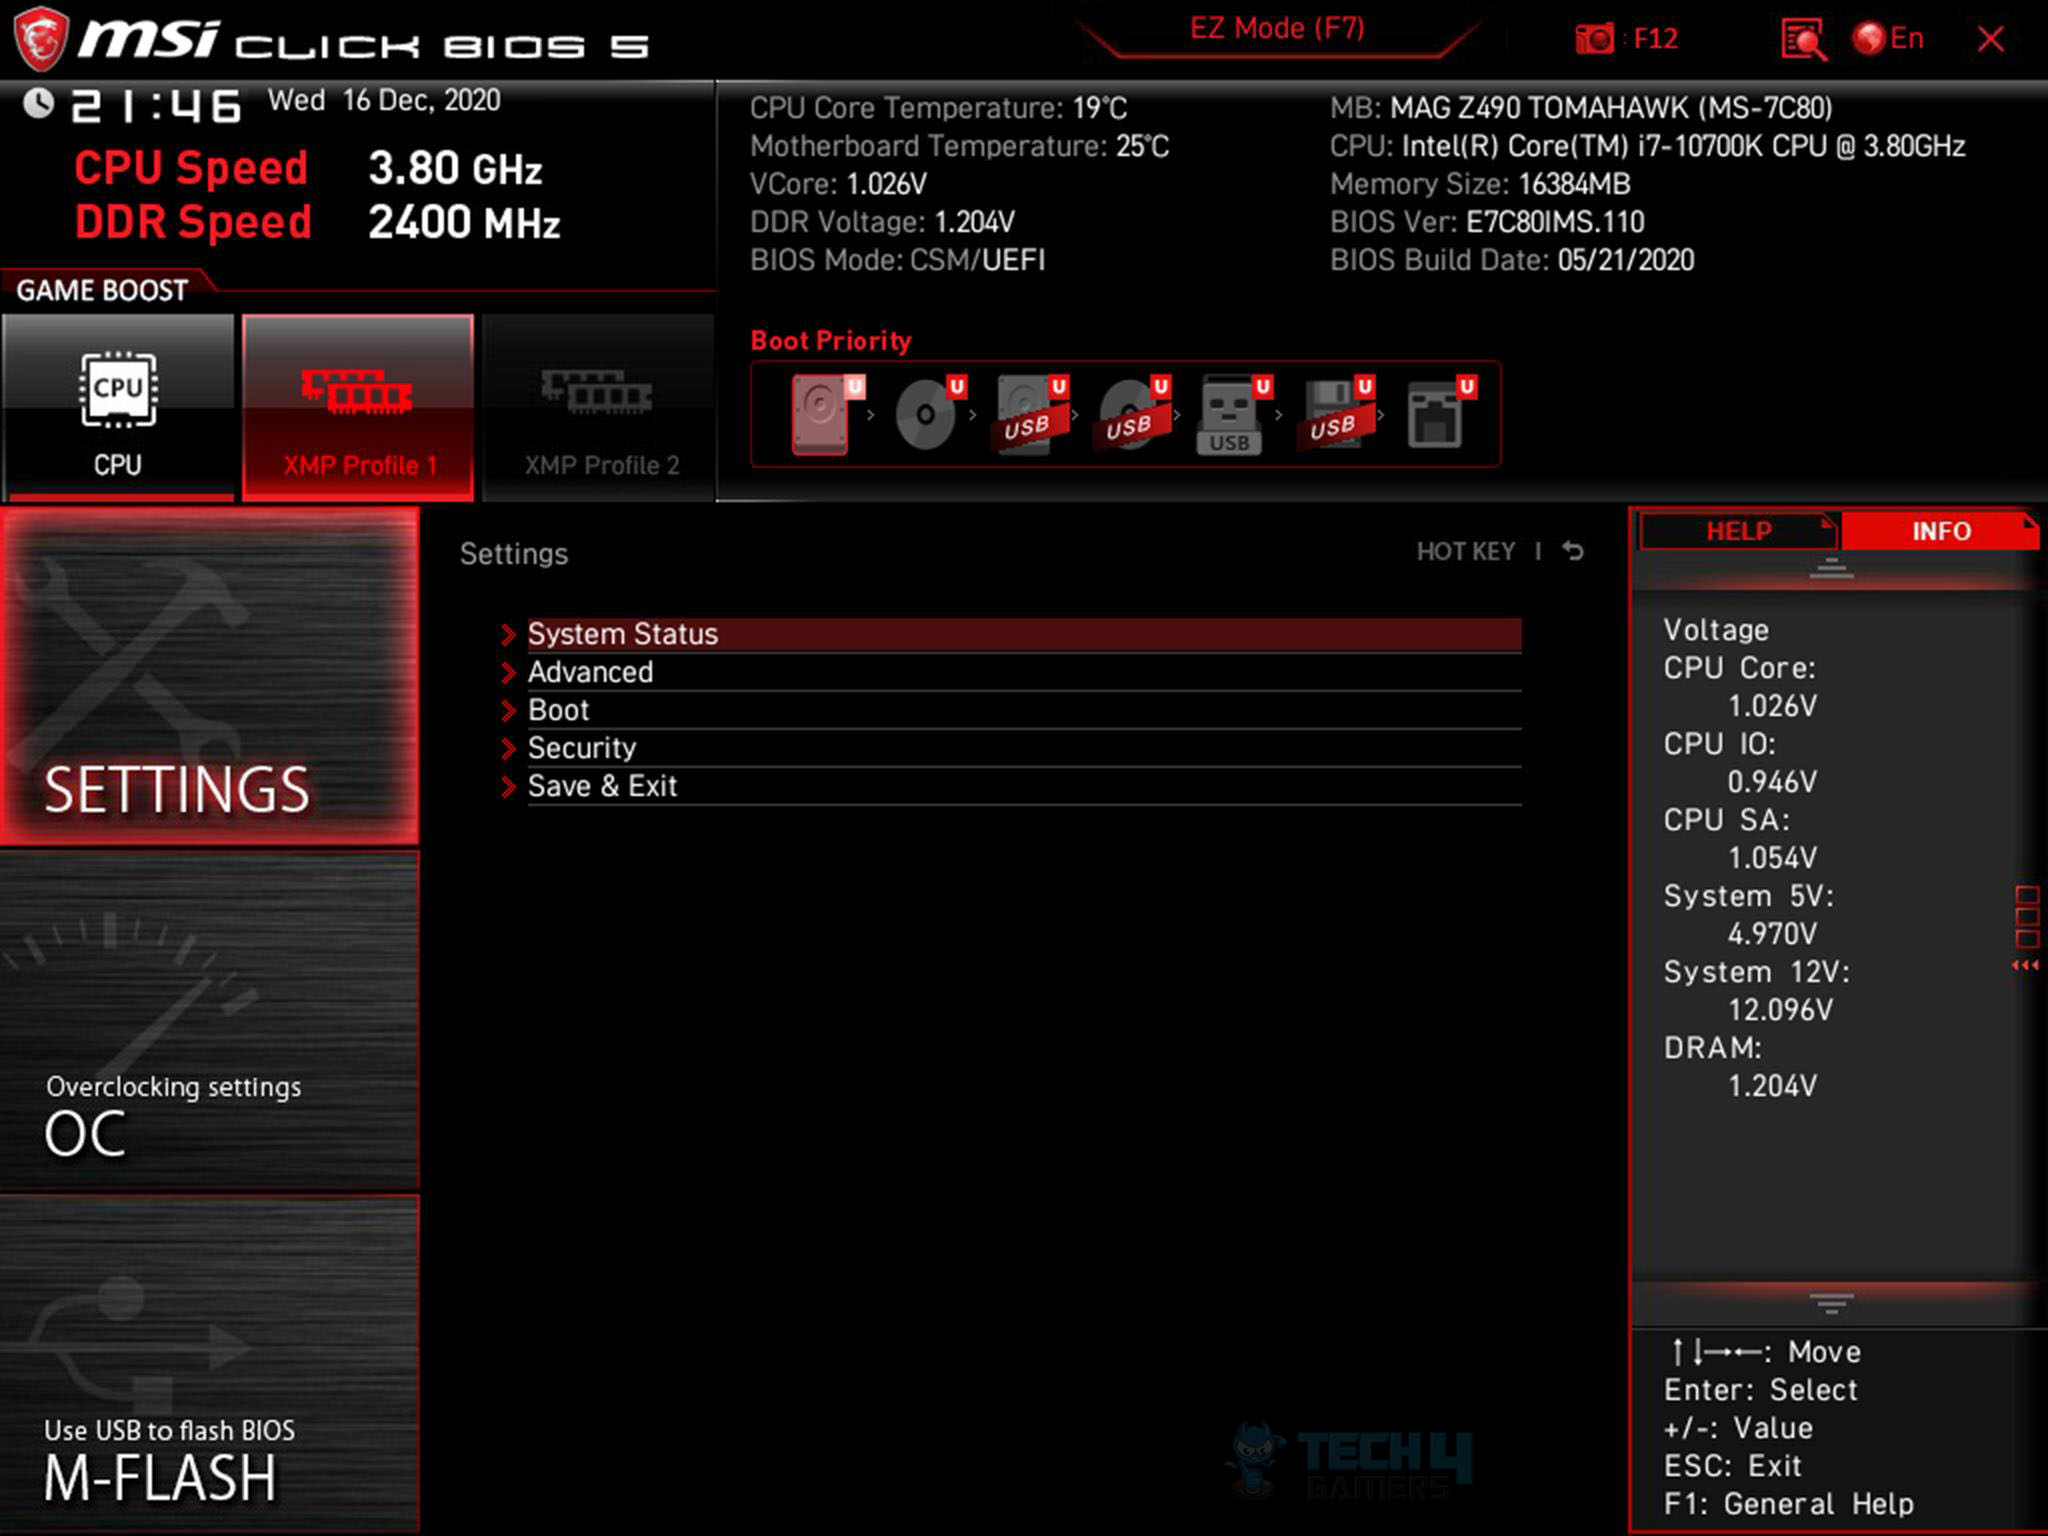2048x1536 pixels.
Task: Switch to the HELP tab
Action: coord(1738,531)
